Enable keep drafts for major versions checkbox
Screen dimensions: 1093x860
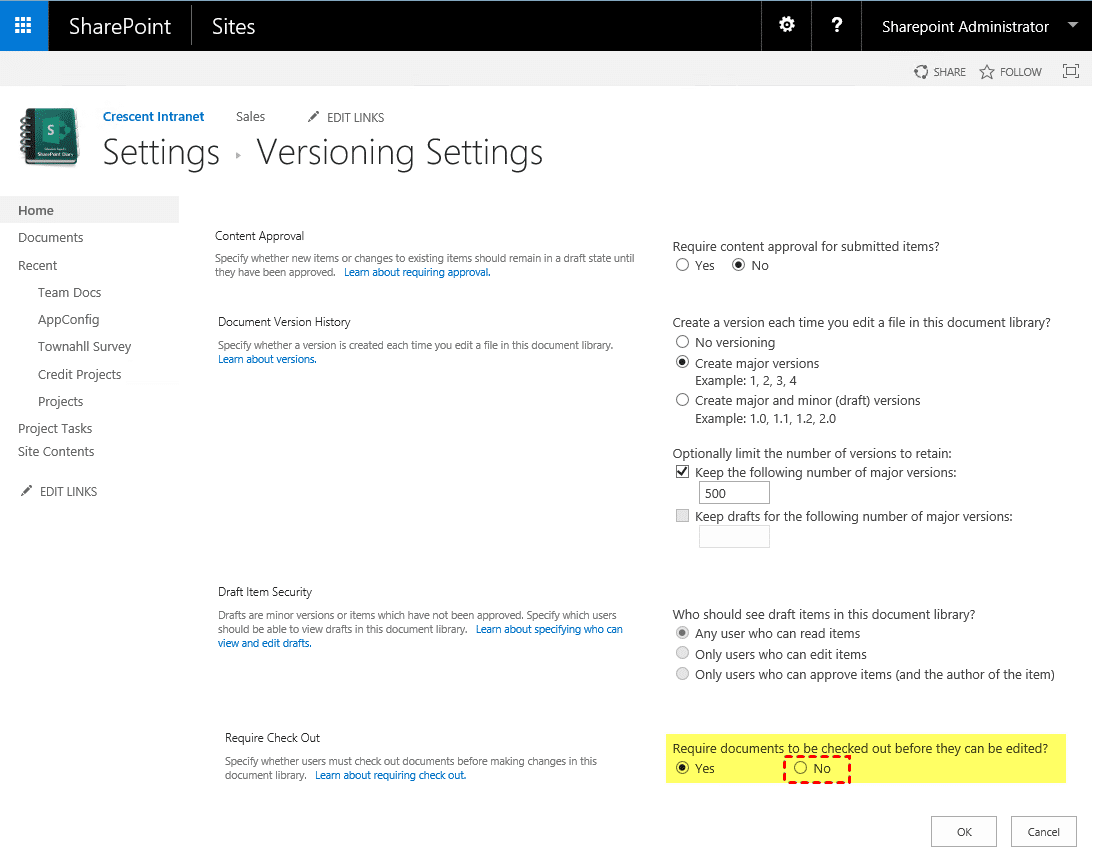tap(683, 516)
